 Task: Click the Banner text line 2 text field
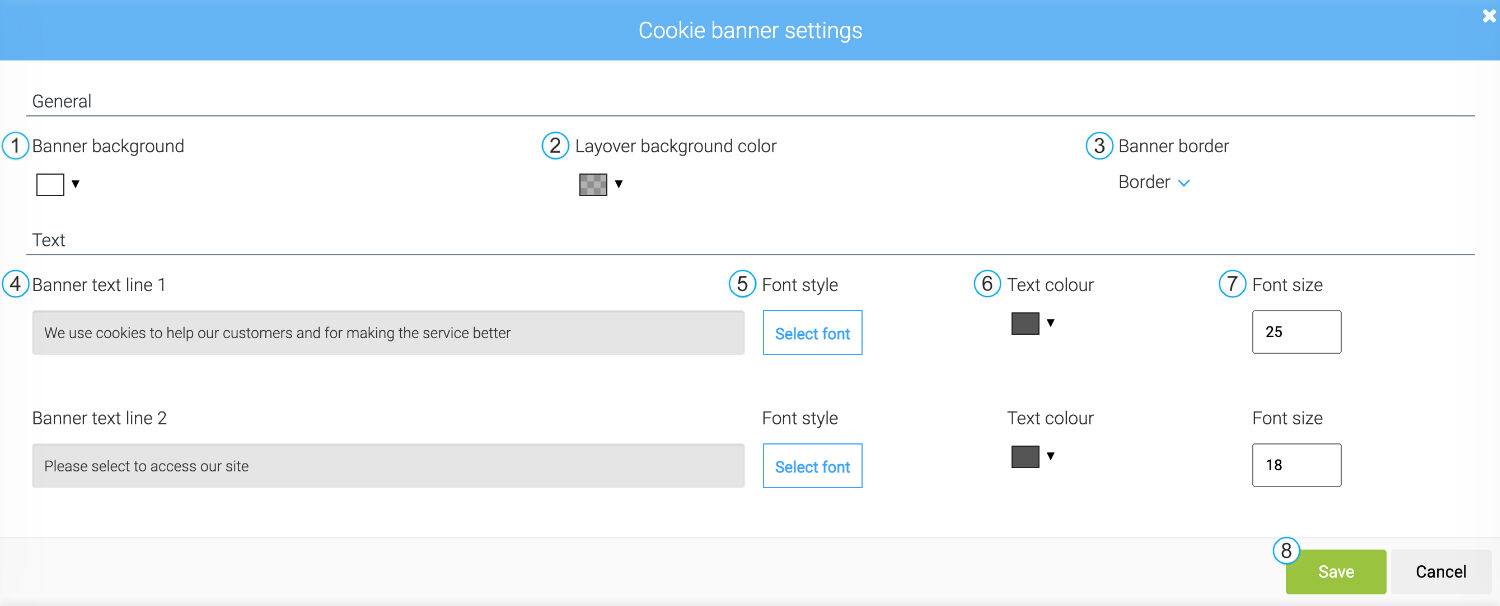click(388, 465)
